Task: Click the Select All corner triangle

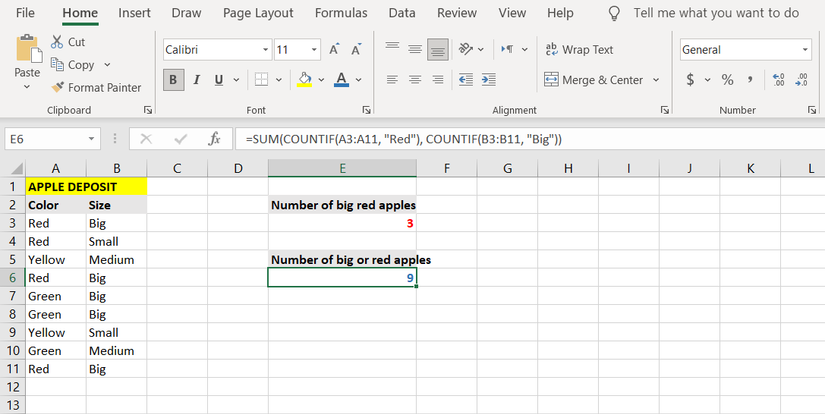Action: 16,168
